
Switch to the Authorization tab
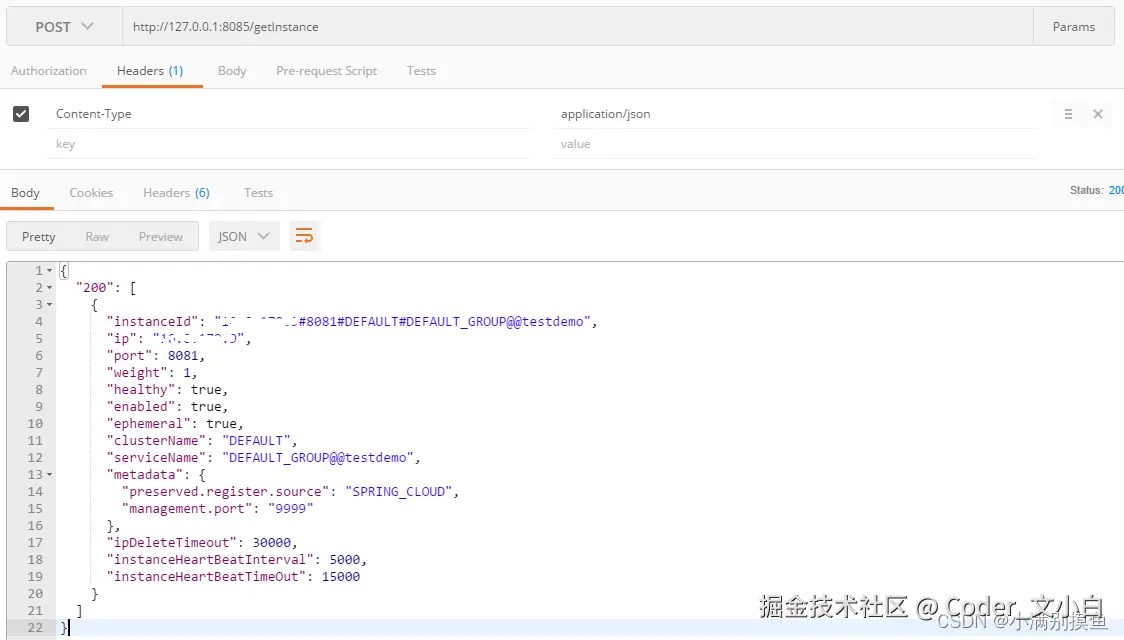(49, 71)
